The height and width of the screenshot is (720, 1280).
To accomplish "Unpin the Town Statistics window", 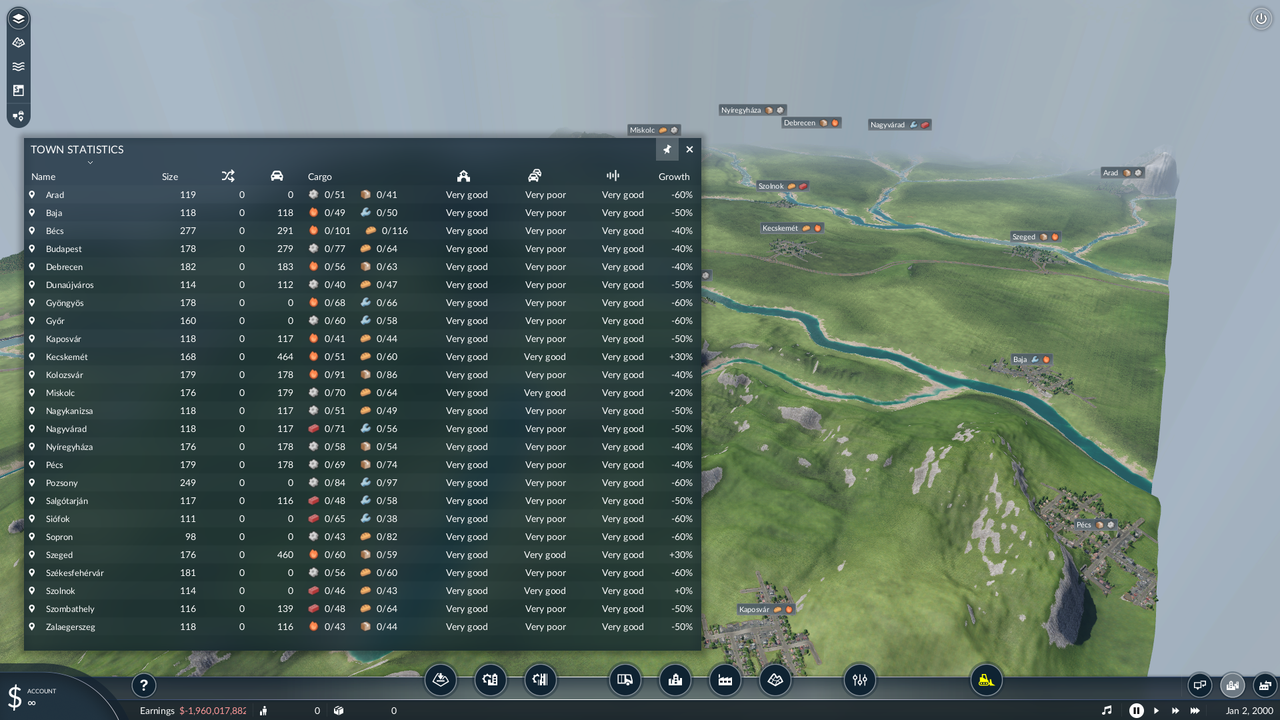I will (667, 149).
